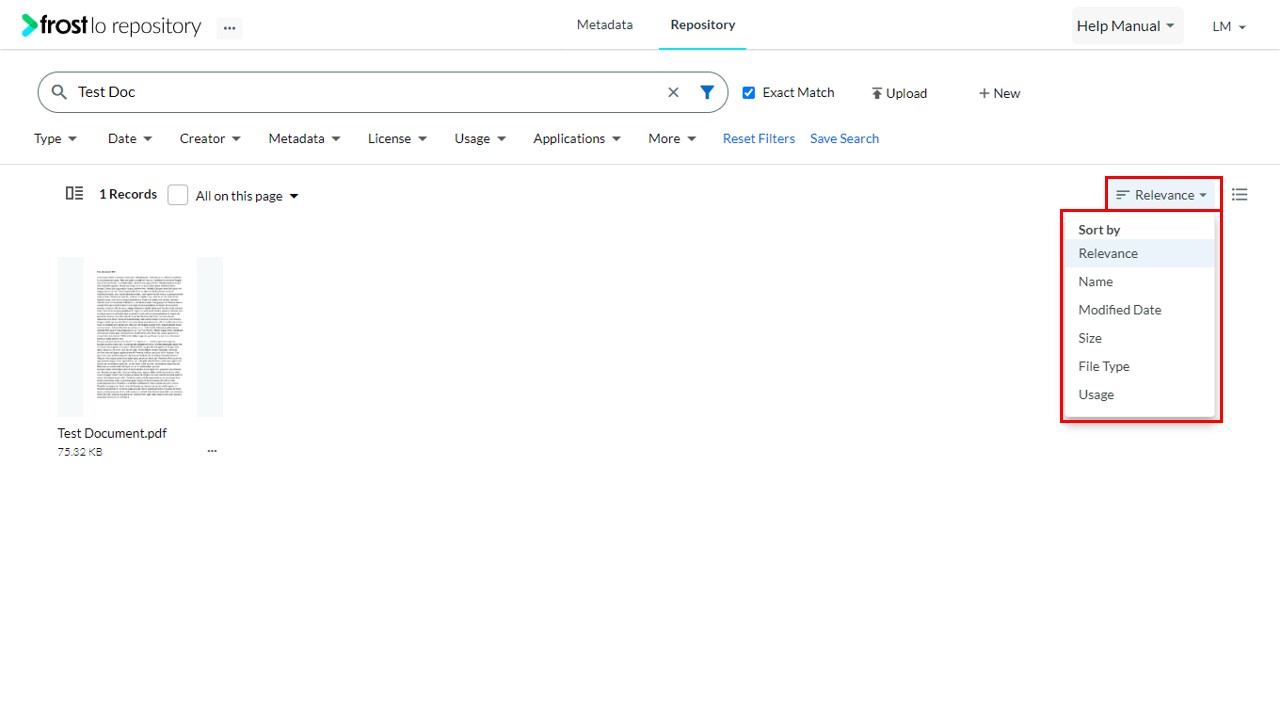Image resolution: width=1280 pixels, height=720 pixels.
Task: Expand the All on this page dropdown
Action: [x=247, y=196]
